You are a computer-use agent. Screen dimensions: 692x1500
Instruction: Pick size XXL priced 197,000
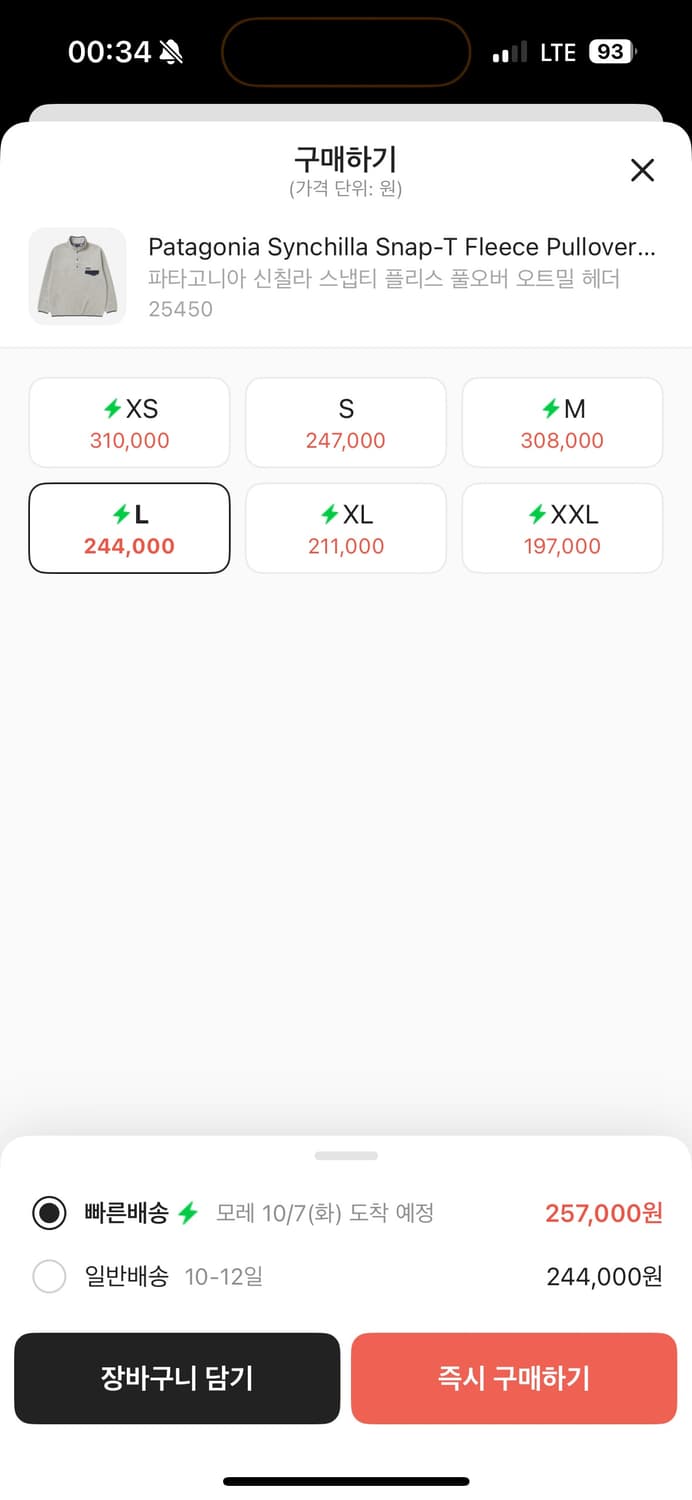point(562,529)
